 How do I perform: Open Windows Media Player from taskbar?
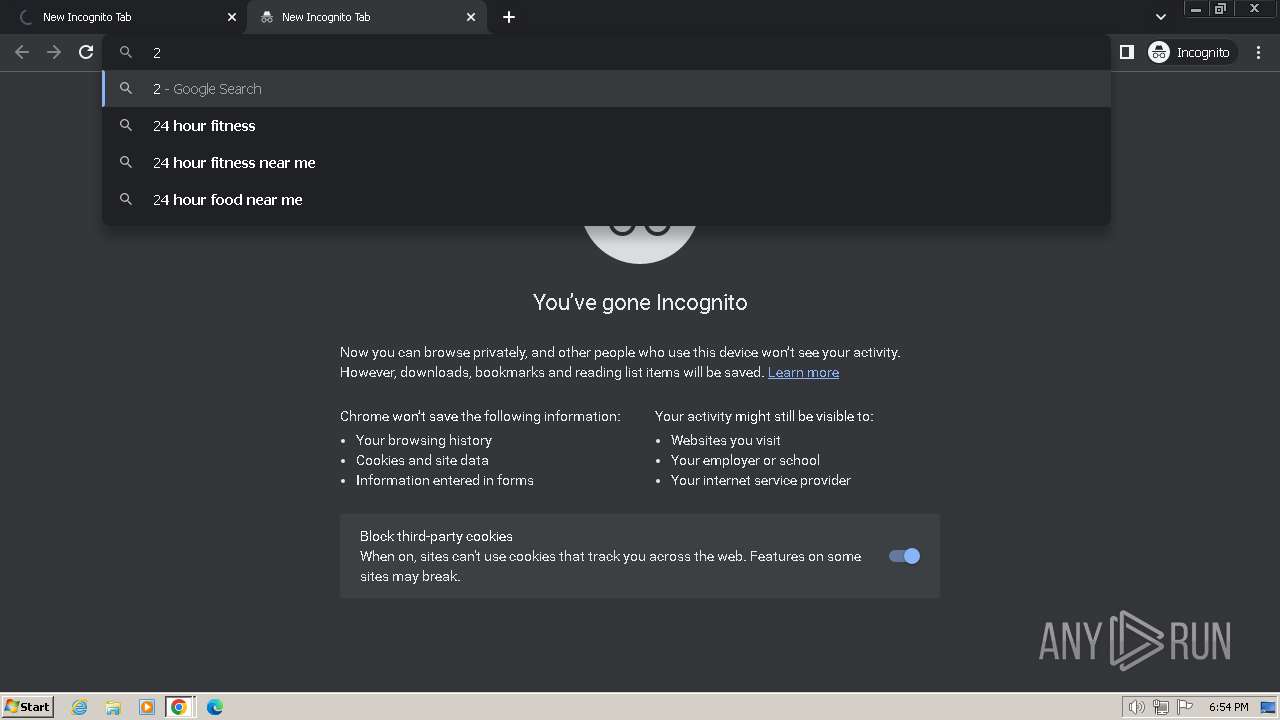[x=146, y=707]
